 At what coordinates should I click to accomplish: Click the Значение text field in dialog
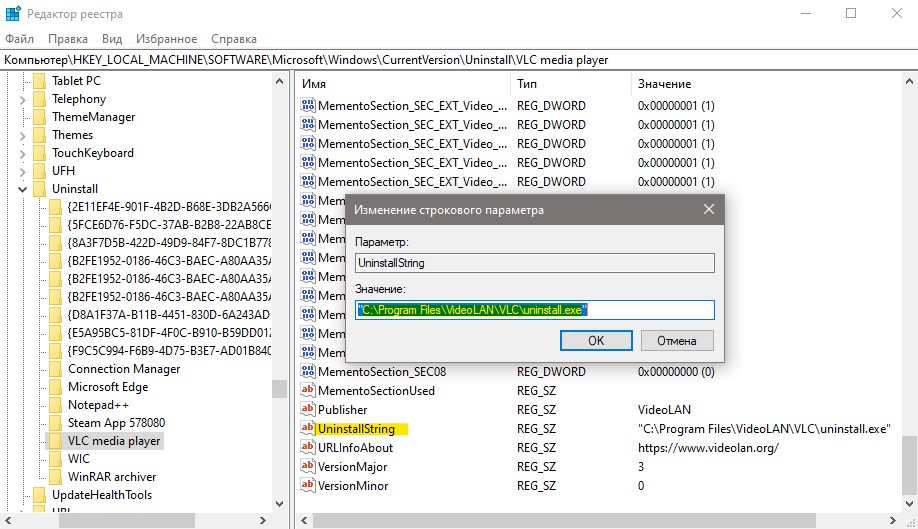pyautogui.click(x=535, y=310)
